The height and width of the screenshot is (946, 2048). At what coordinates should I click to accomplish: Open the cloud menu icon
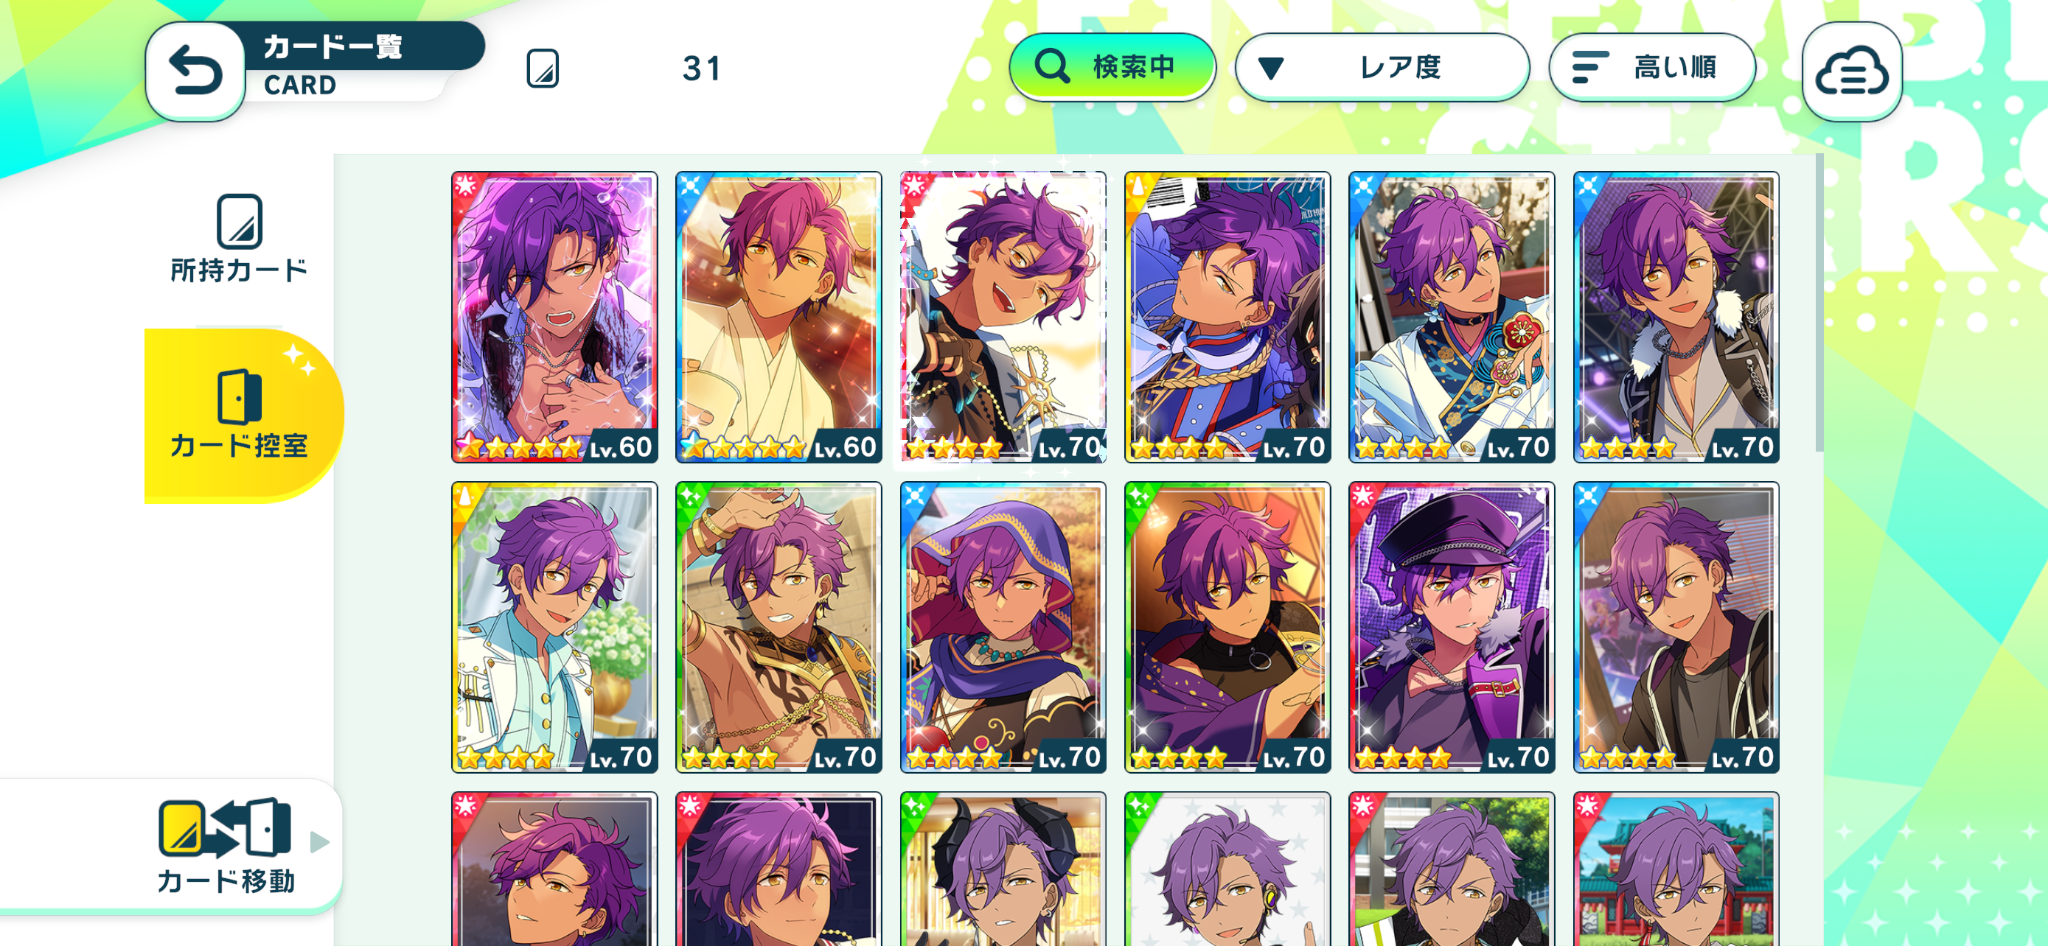[1852, 72]
